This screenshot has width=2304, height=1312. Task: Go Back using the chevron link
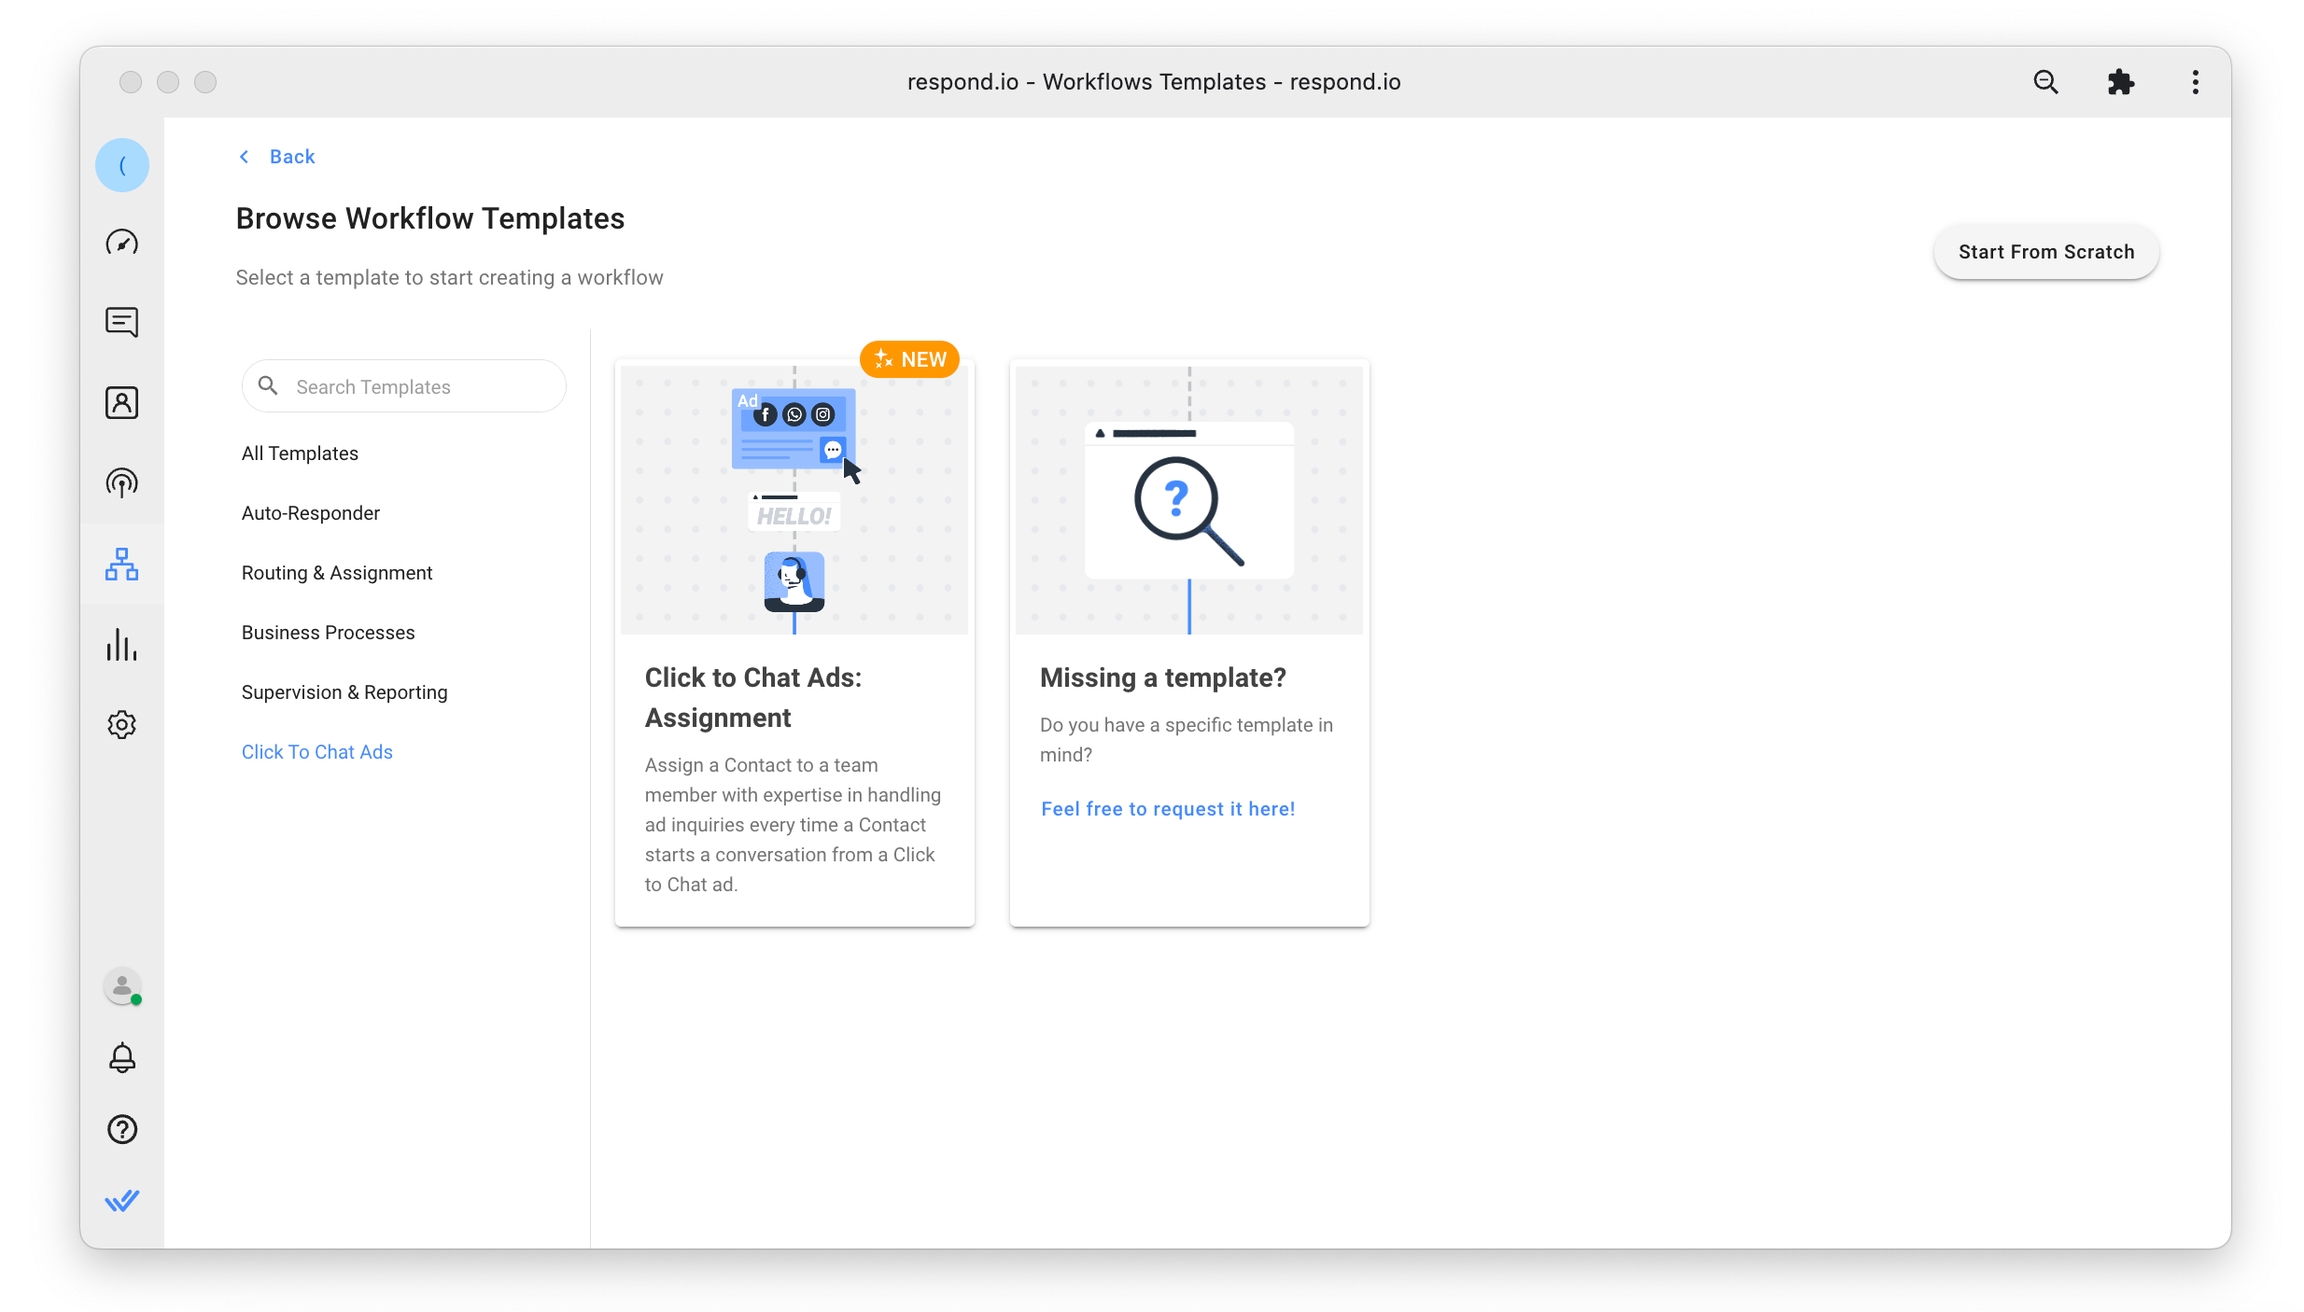(x=277, y=157)
